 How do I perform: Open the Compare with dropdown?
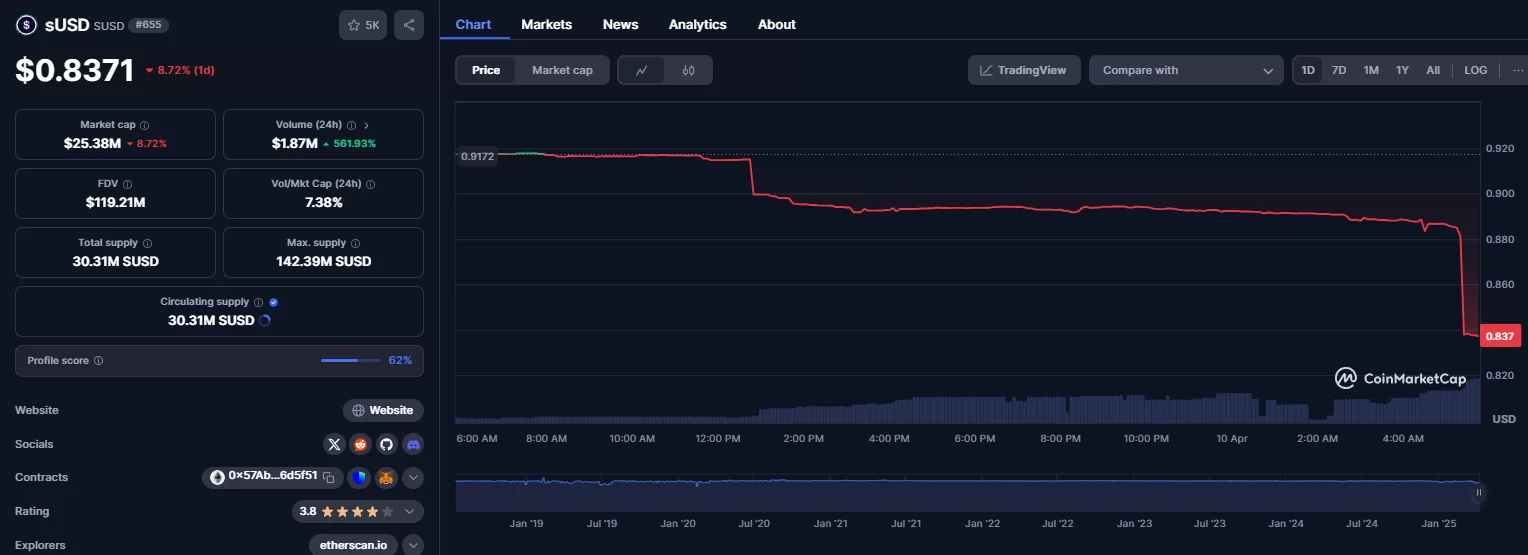coord(1185,70)
